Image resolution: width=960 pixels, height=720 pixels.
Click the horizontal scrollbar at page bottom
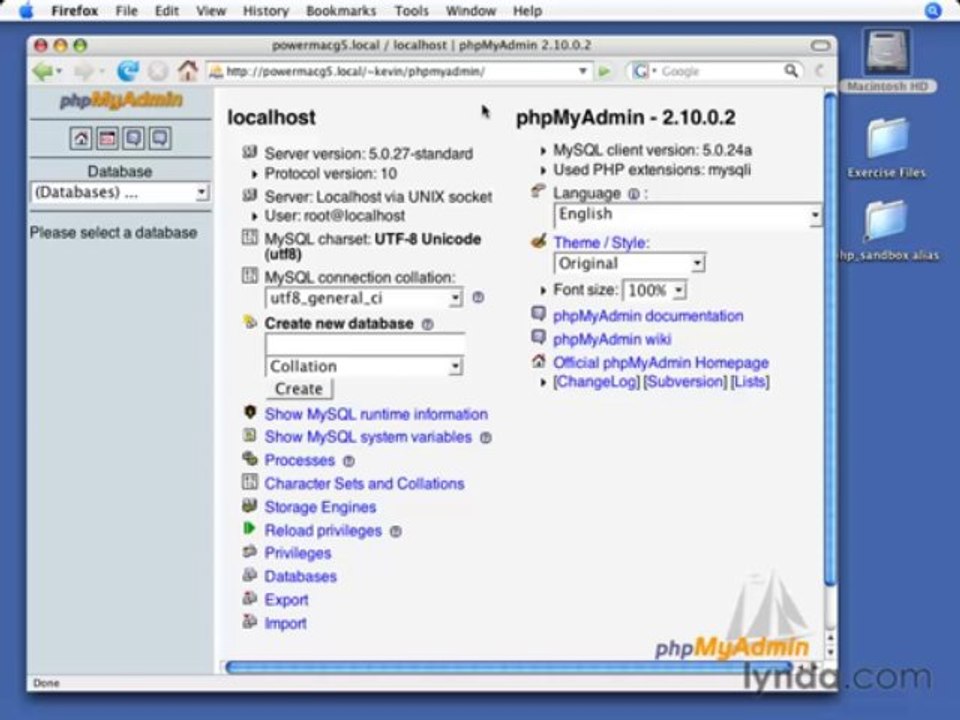coord(509,667)
